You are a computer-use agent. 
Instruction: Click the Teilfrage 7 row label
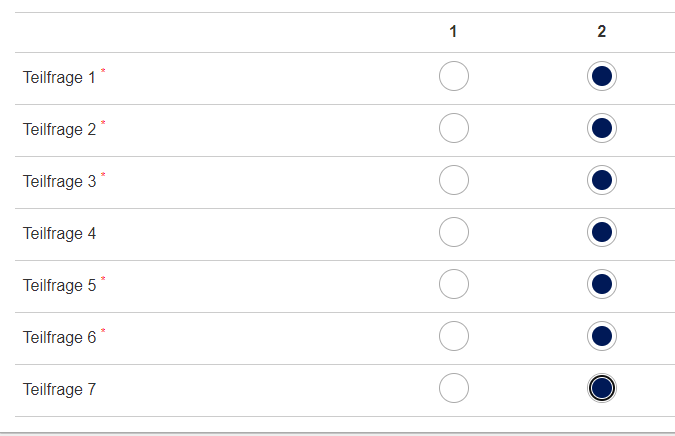[59, 390]
